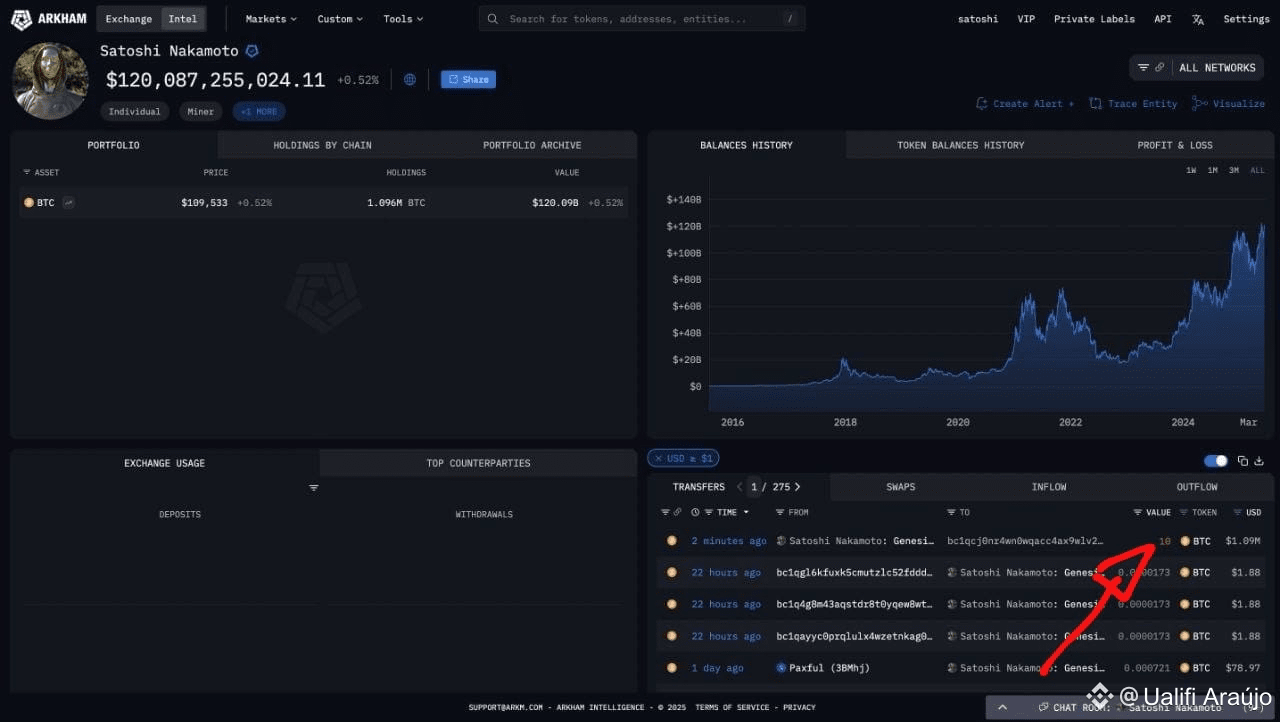Switch to the Top Counterparties tab
The height and width of the screenshot is (722, 1280).
click(x=478, y=463)
